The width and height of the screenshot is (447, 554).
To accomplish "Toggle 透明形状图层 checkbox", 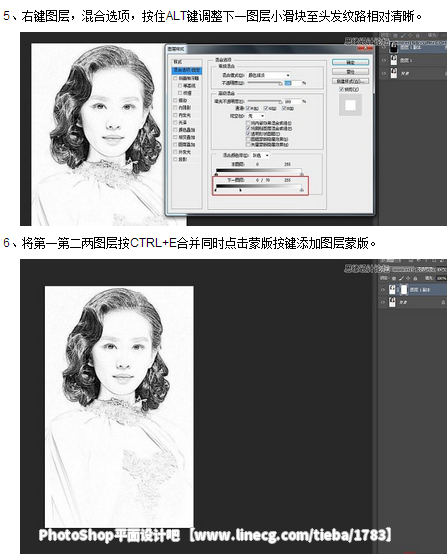I will click(x=248, y=134).
